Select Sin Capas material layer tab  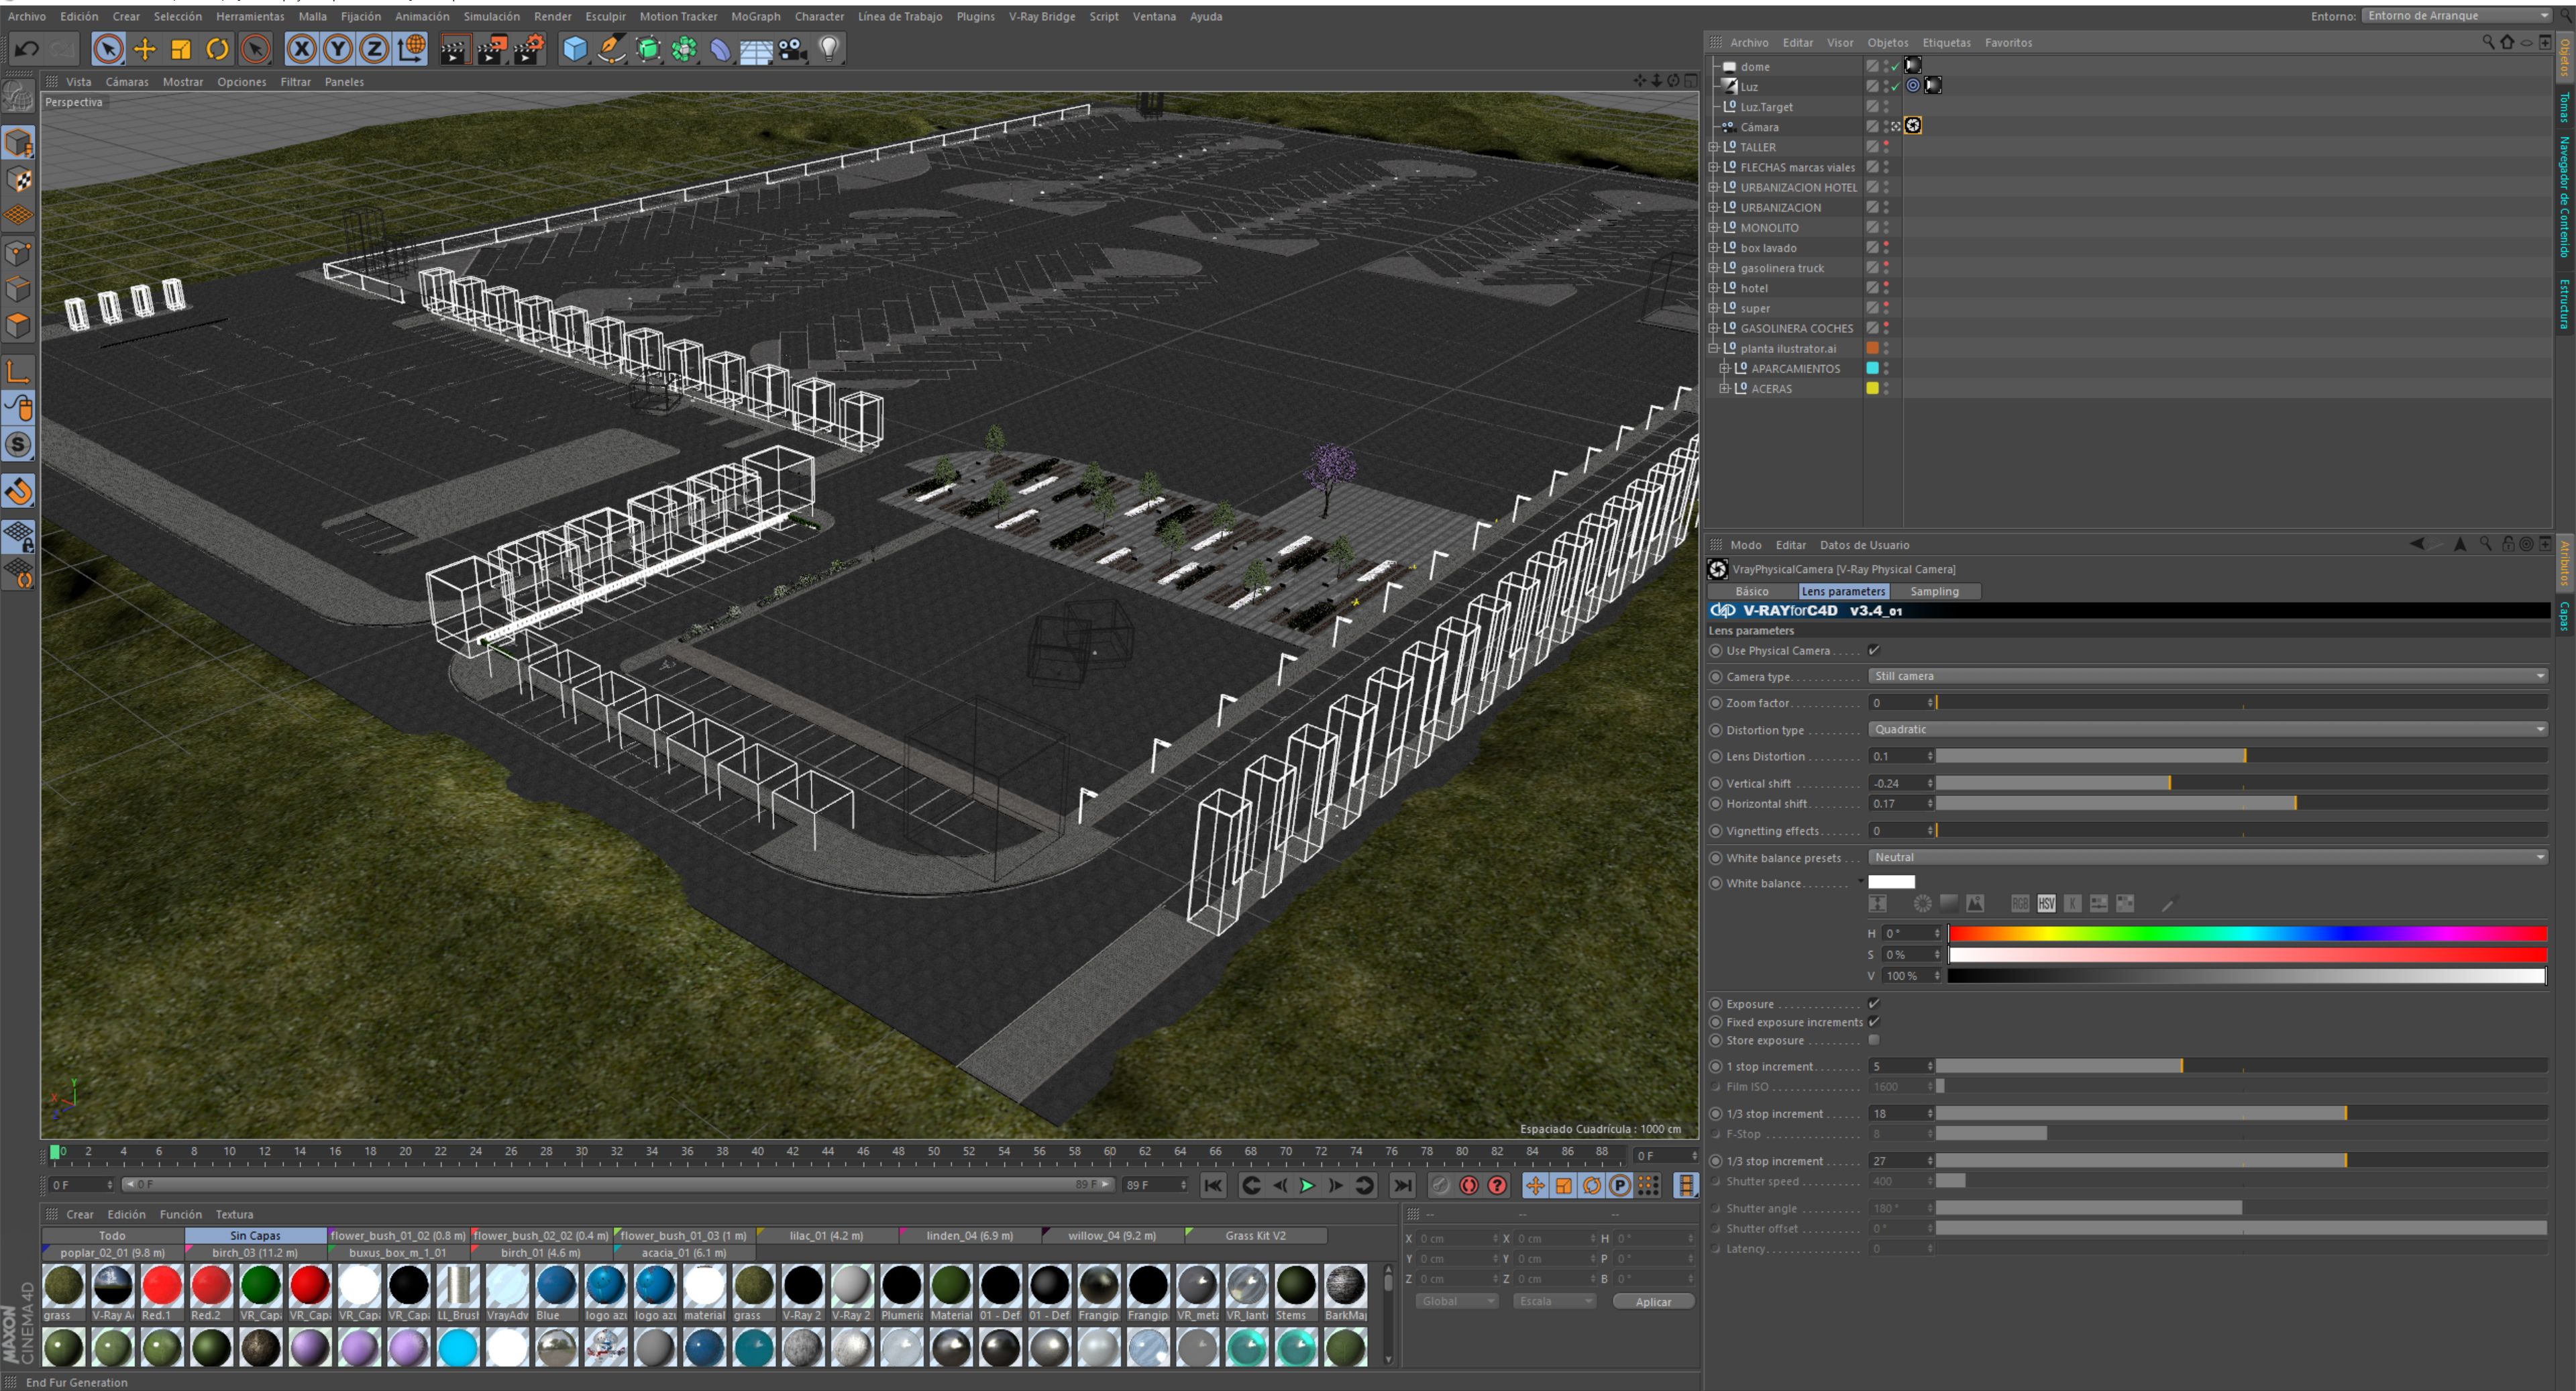pos(255,1235)
